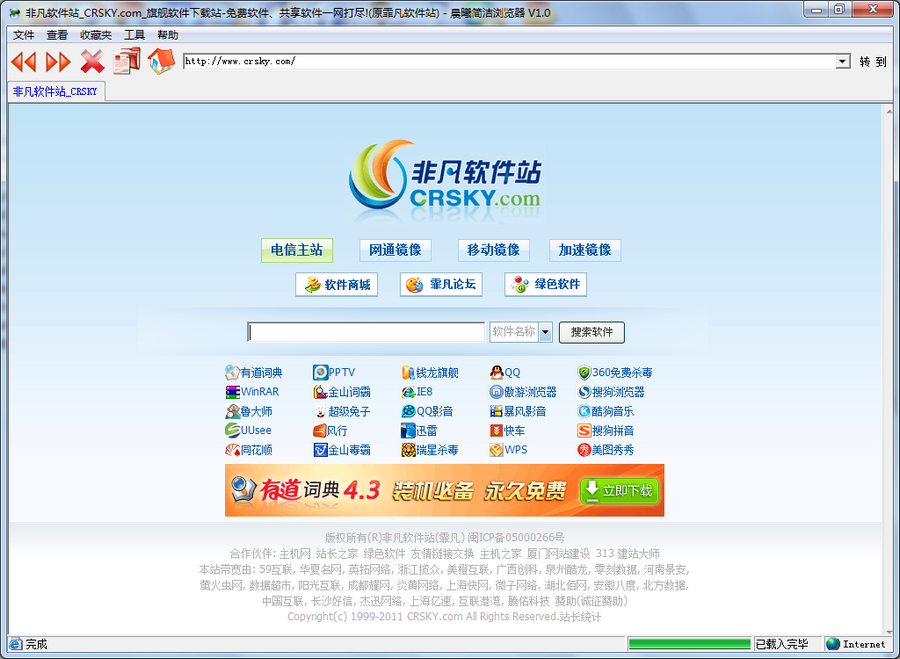The image size is (900, 659).
Task: Click the 超级兔子 rabbit icon
Action: (x=320, y=412)
